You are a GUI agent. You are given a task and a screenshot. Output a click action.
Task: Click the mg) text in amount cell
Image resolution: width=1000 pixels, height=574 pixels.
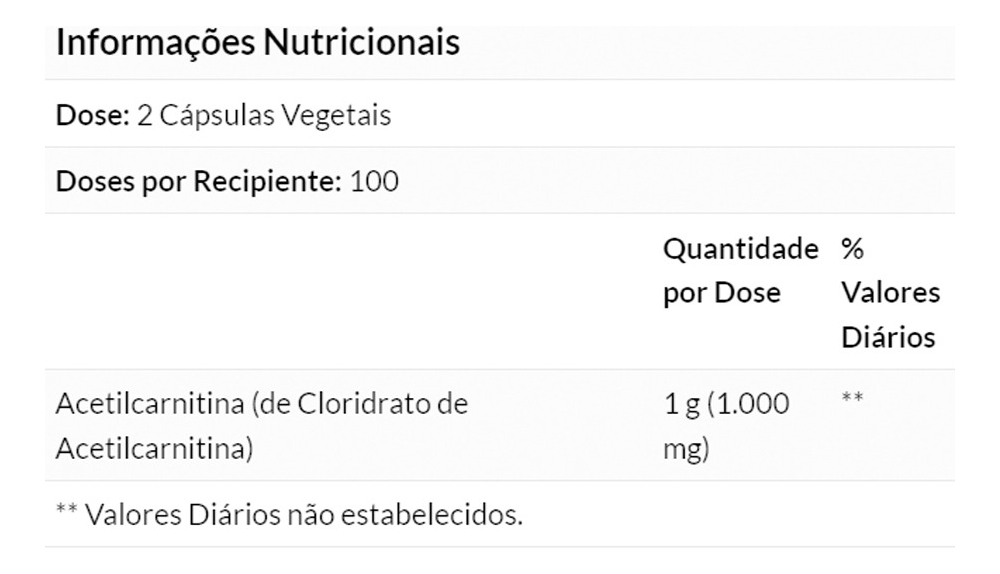tap(685, 449)
